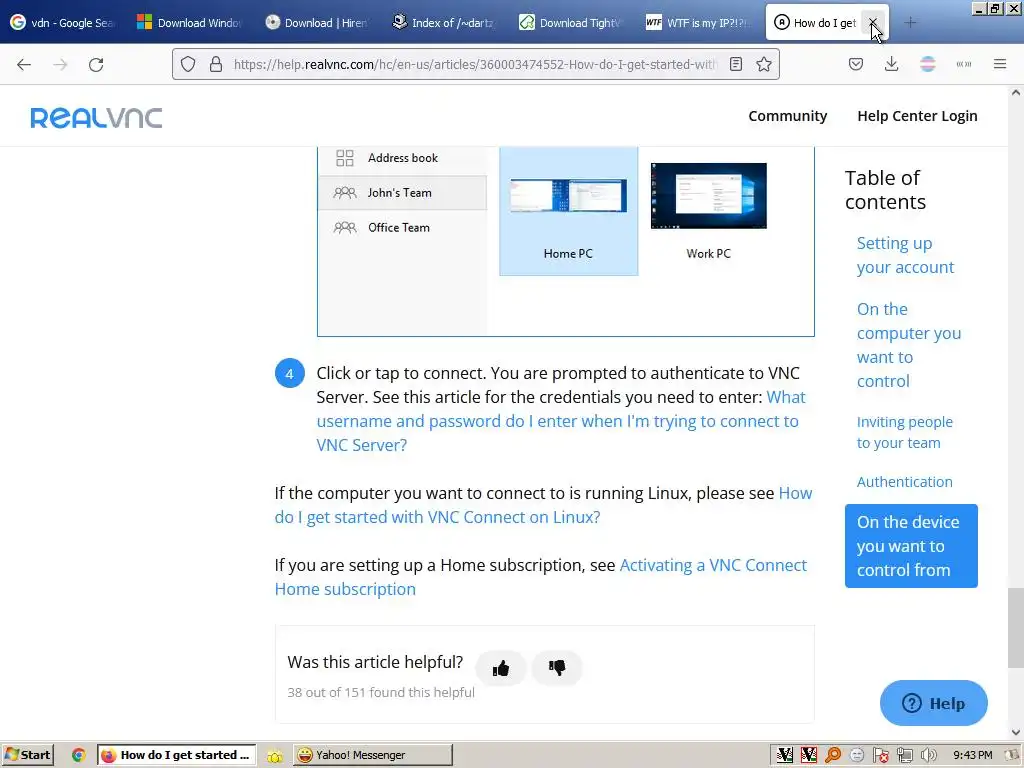The height and width of the screenshot is (768, 1024).
Task: Open the Windows Start menu
Action: pyautogui.click(x=27, y=755)
